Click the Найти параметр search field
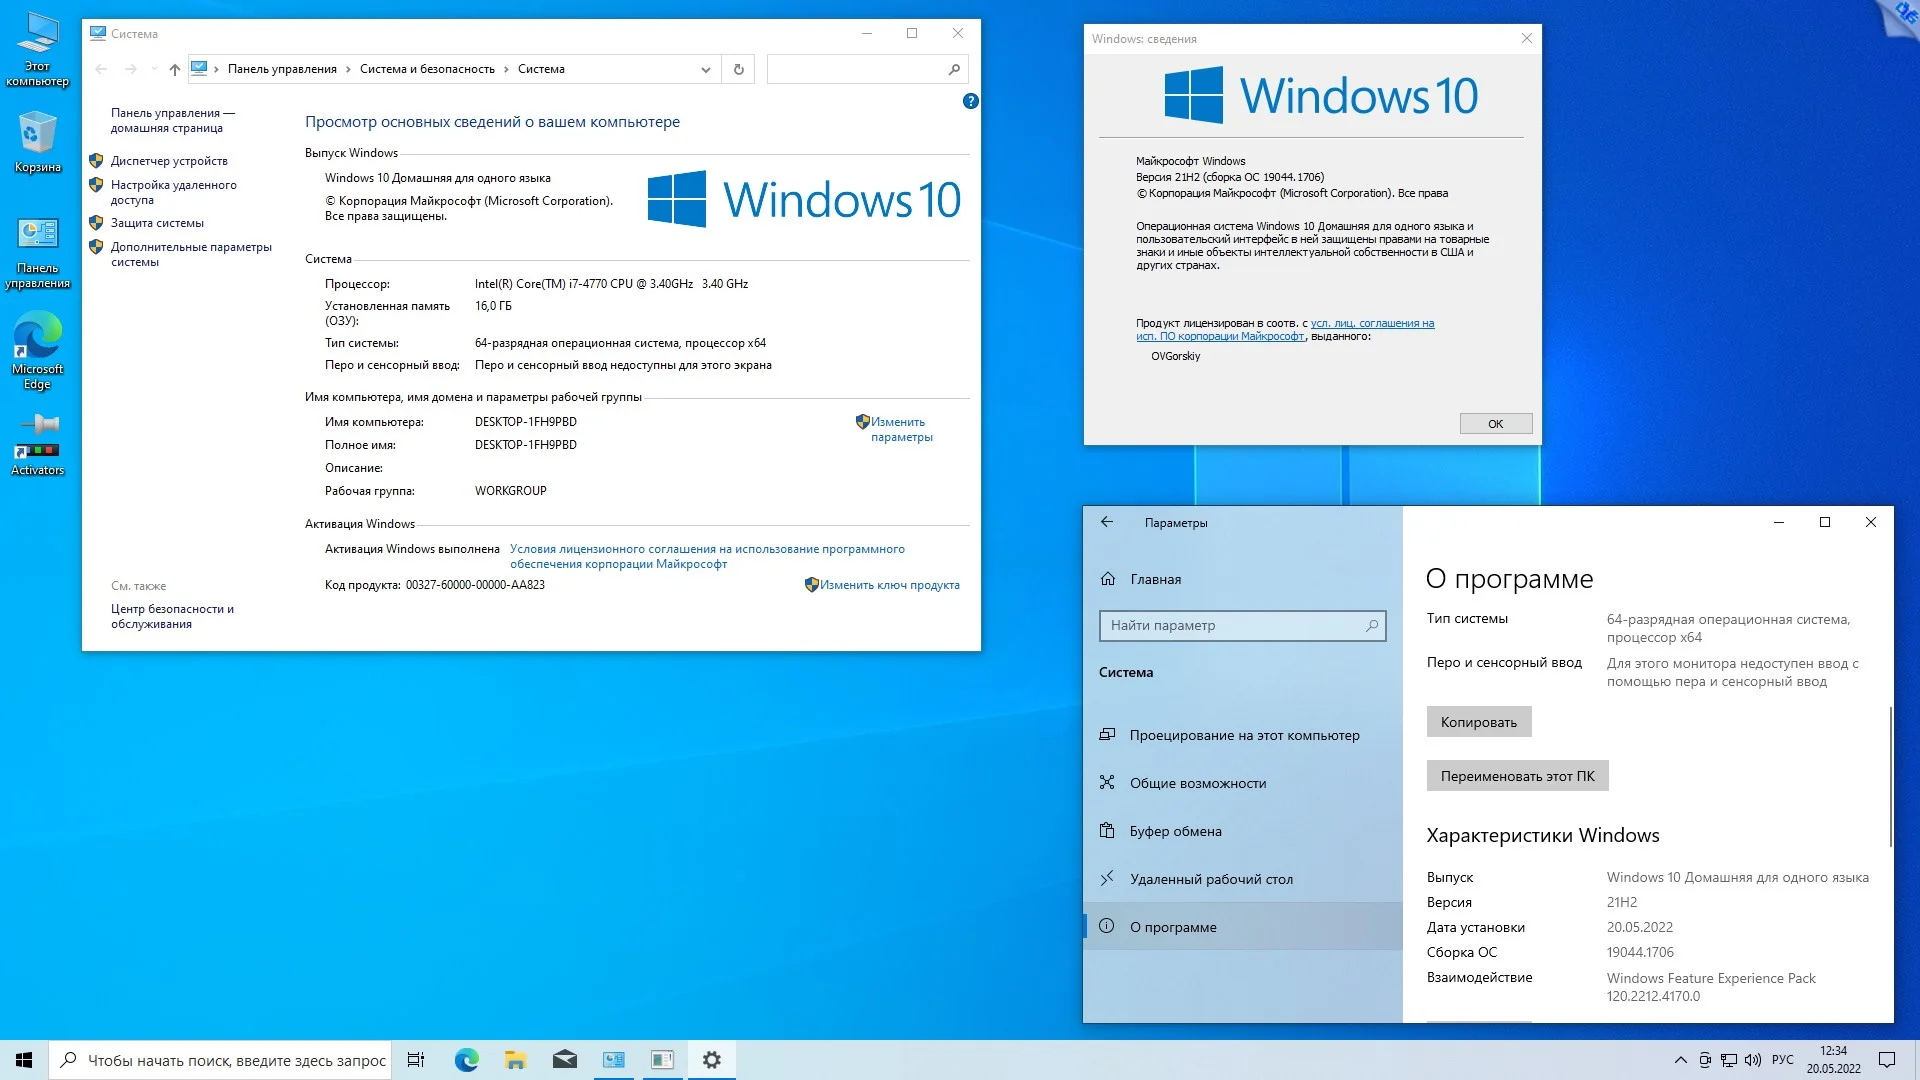 [x=1235, y=625]
